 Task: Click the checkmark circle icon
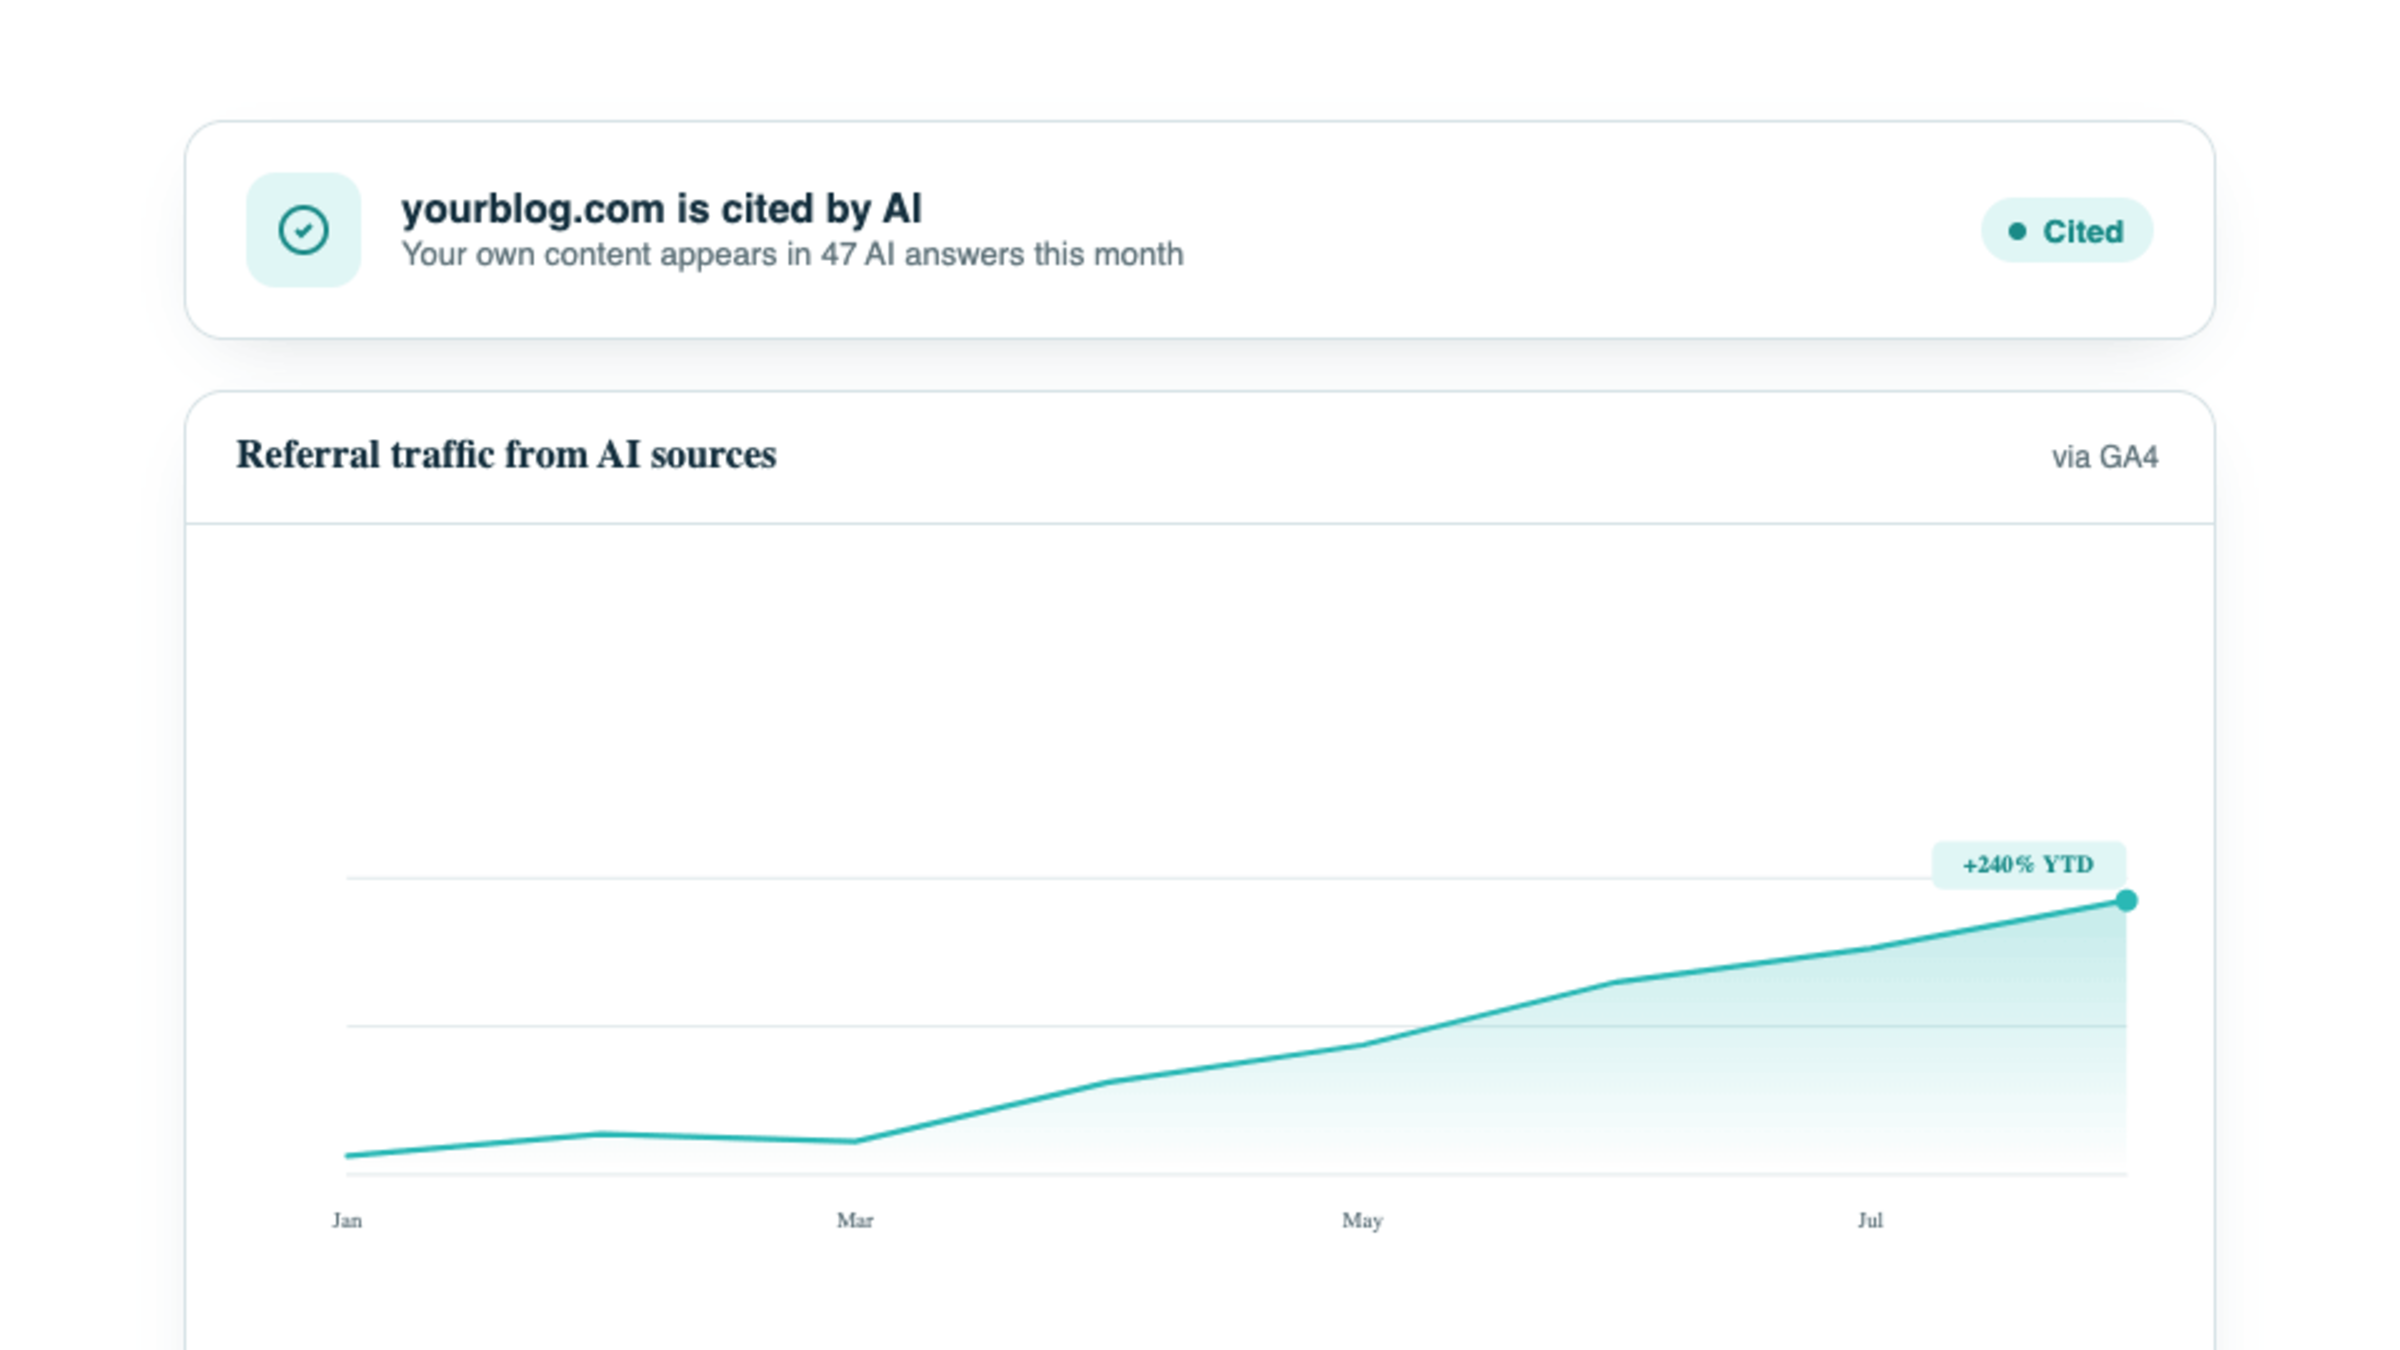pos(303,230)
